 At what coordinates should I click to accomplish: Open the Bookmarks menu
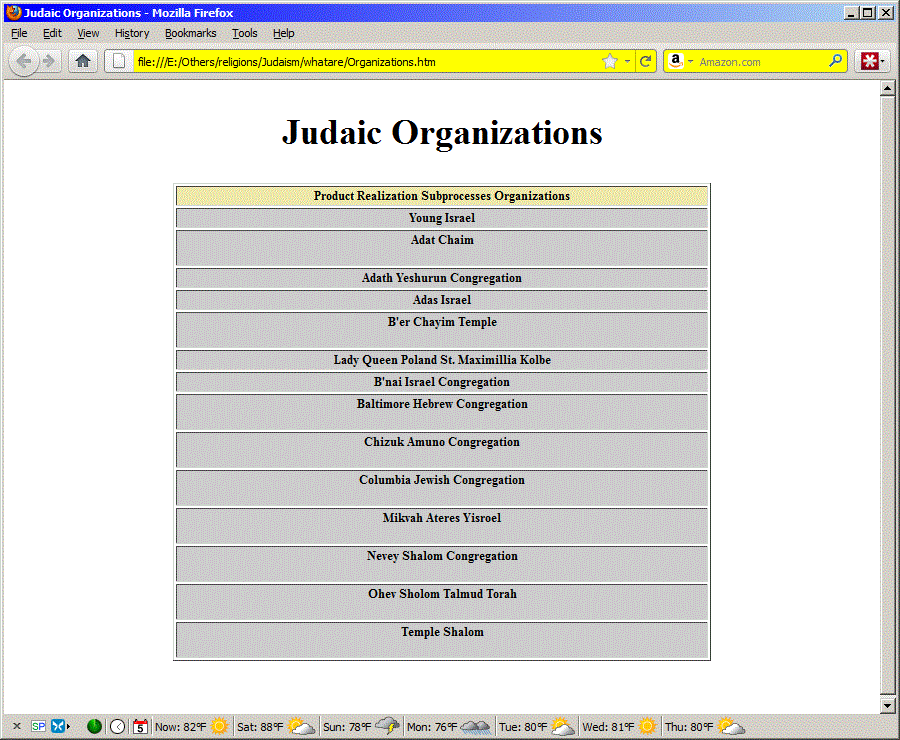point(191,33)
